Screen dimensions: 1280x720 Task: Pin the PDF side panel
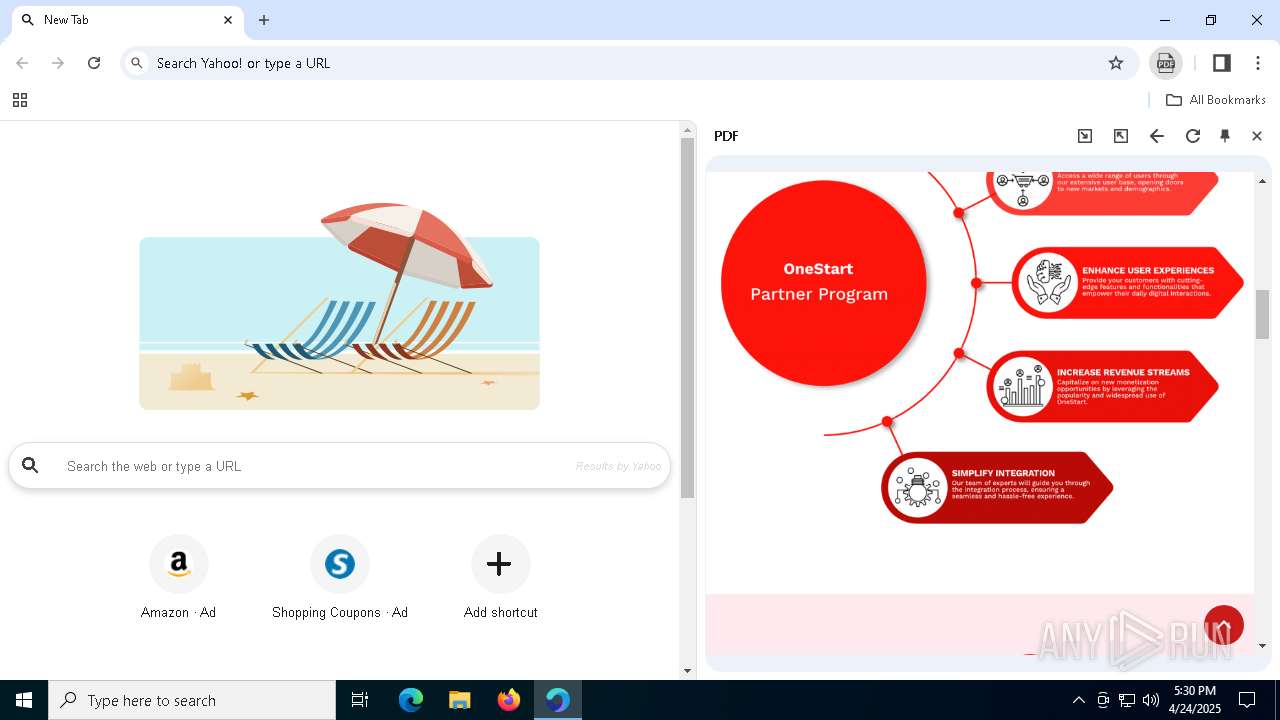[1225, 136]
